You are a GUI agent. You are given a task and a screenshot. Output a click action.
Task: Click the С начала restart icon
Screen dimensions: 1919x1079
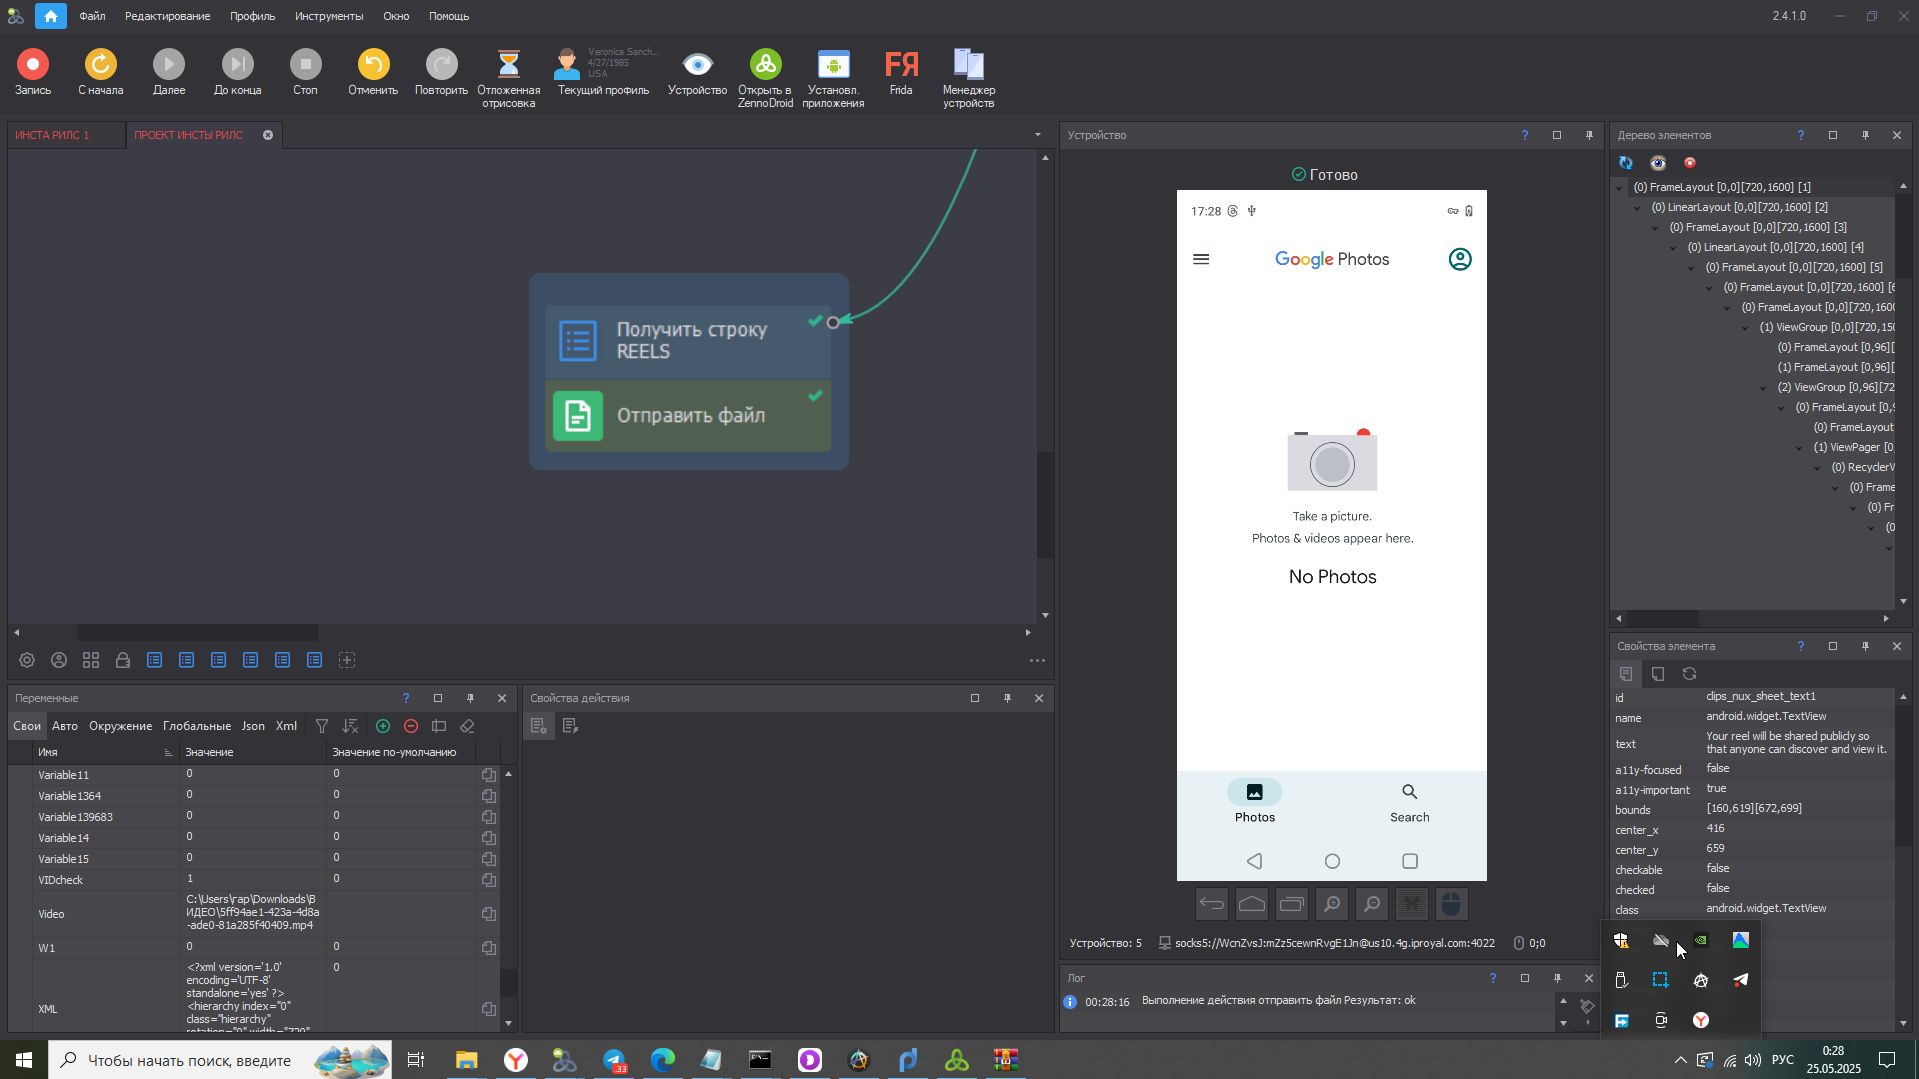(100, 65)
